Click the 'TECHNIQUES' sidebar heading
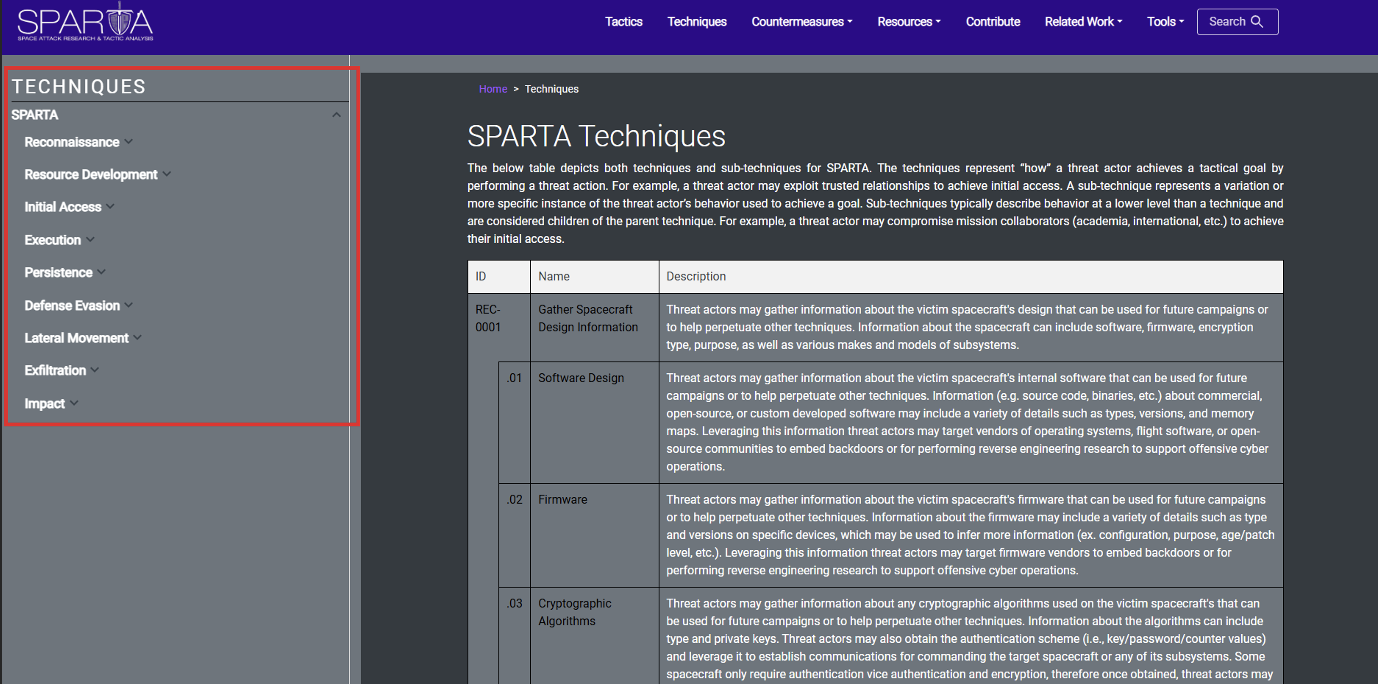1378x684 pixels. click(x=79, y=87)
